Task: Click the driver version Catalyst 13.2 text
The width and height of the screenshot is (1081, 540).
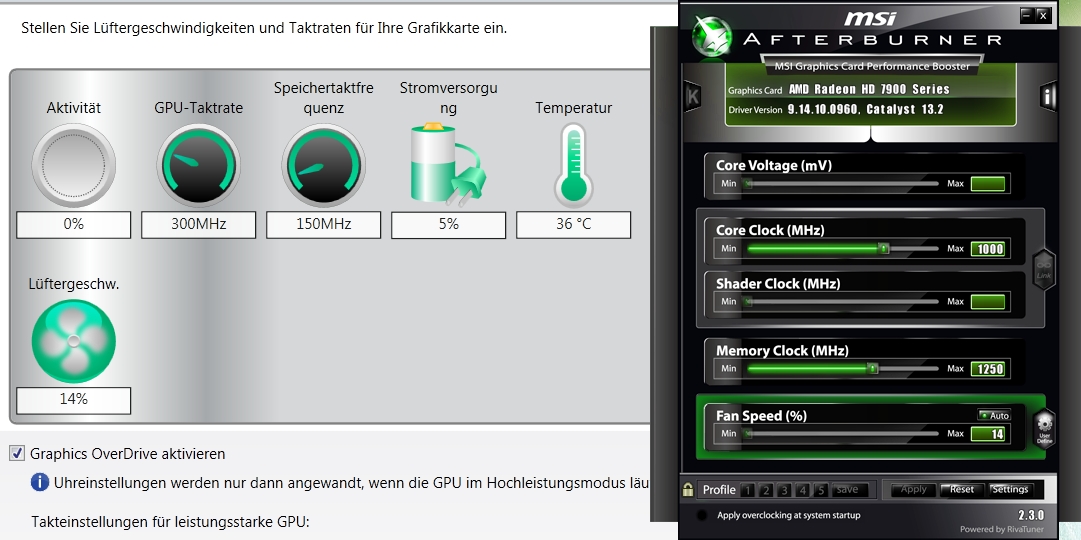Action: tap(865, 110)
